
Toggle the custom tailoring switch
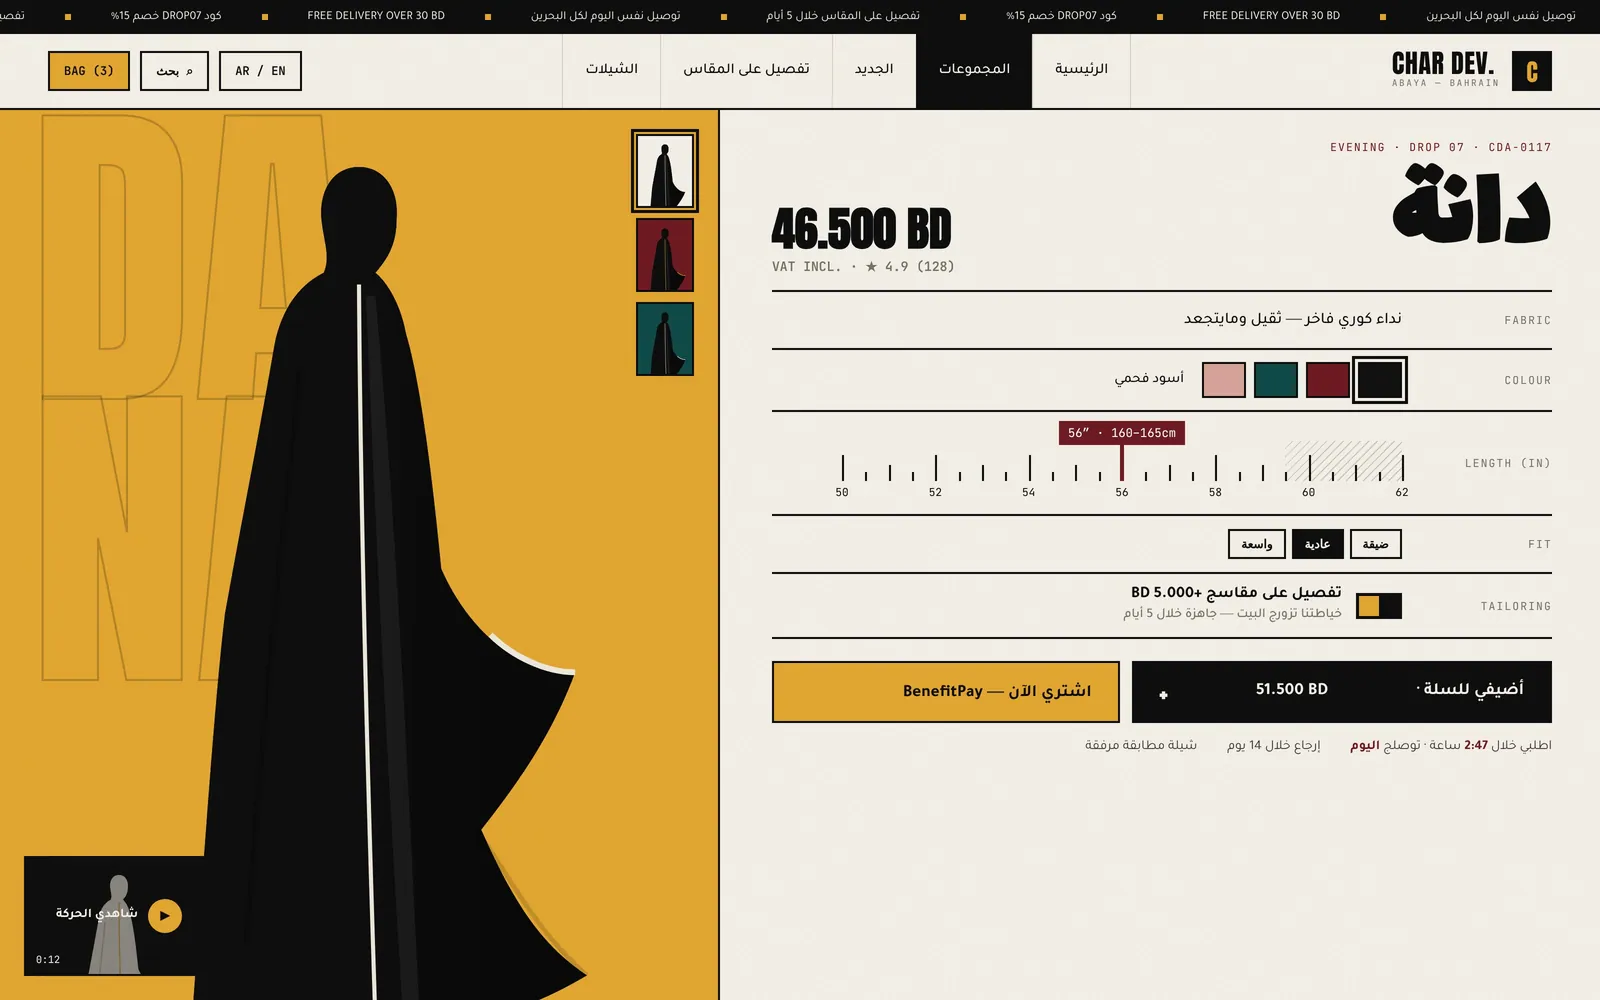click(1379, 606)
